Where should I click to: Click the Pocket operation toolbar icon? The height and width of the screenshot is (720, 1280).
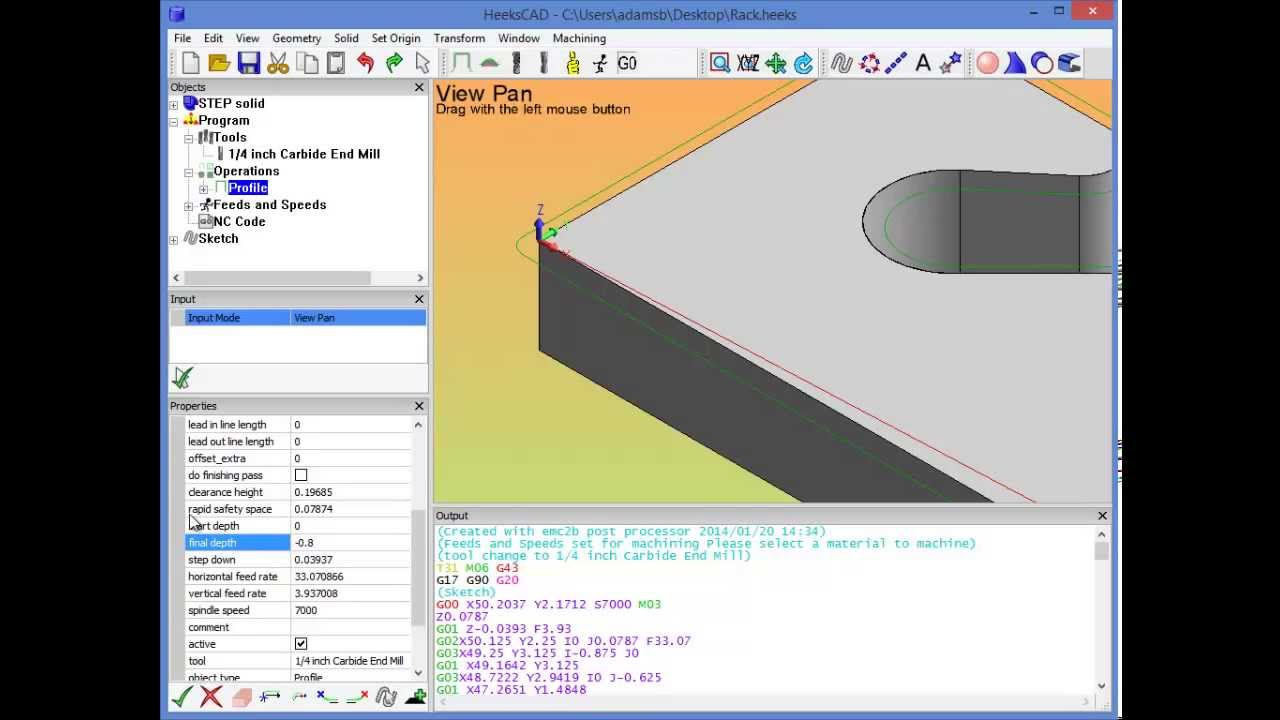point(489,64)
